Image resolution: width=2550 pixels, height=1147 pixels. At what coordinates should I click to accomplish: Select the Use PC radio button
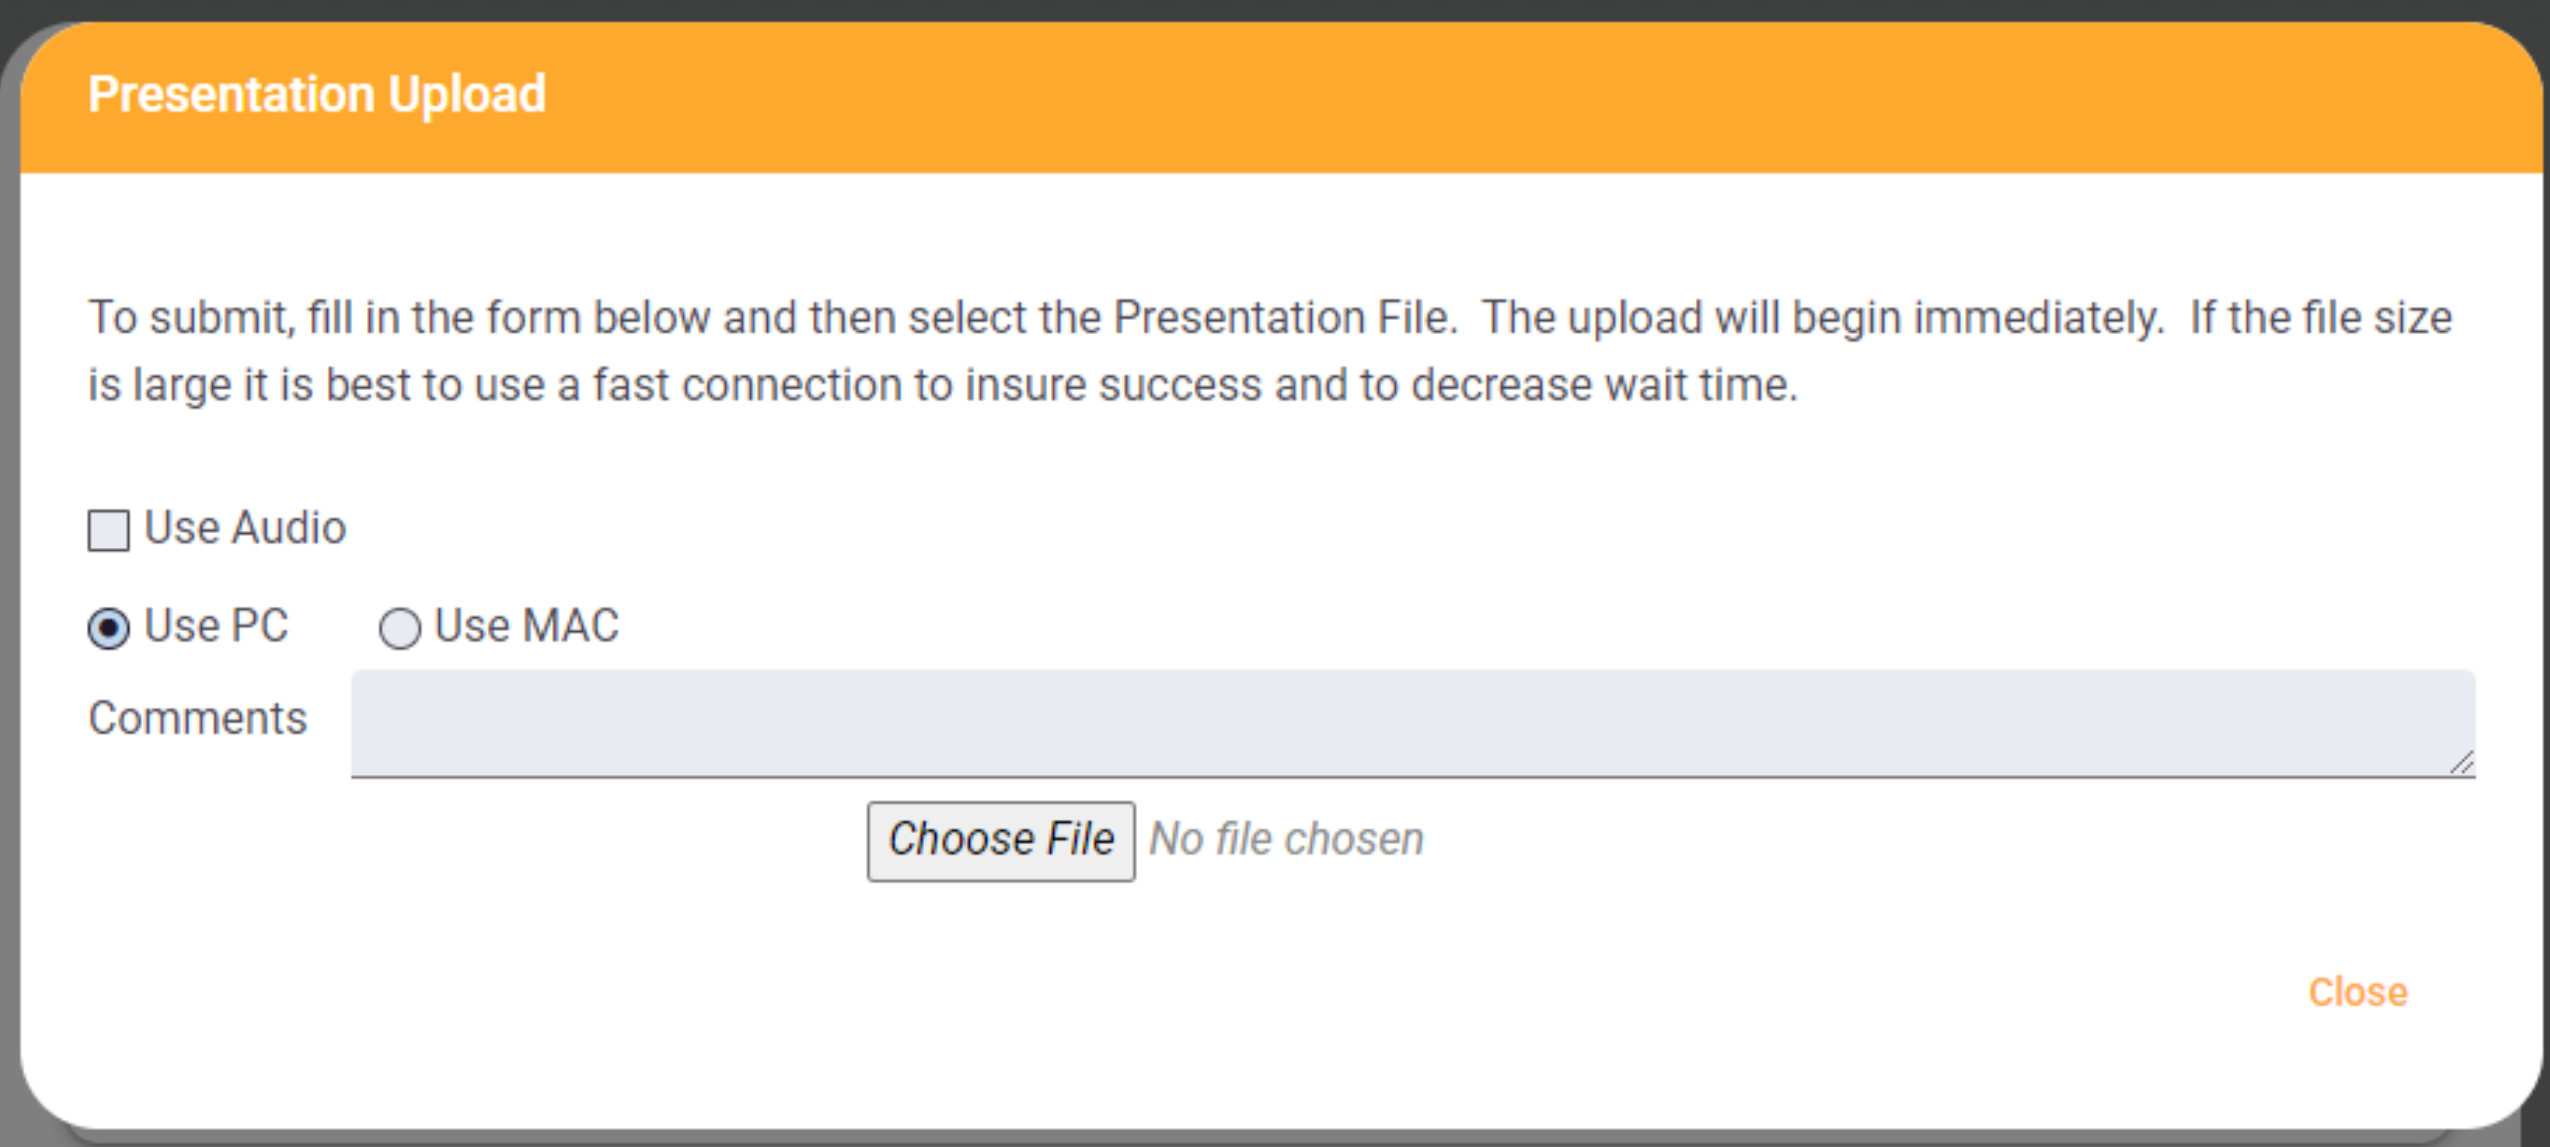click(108, 629)
